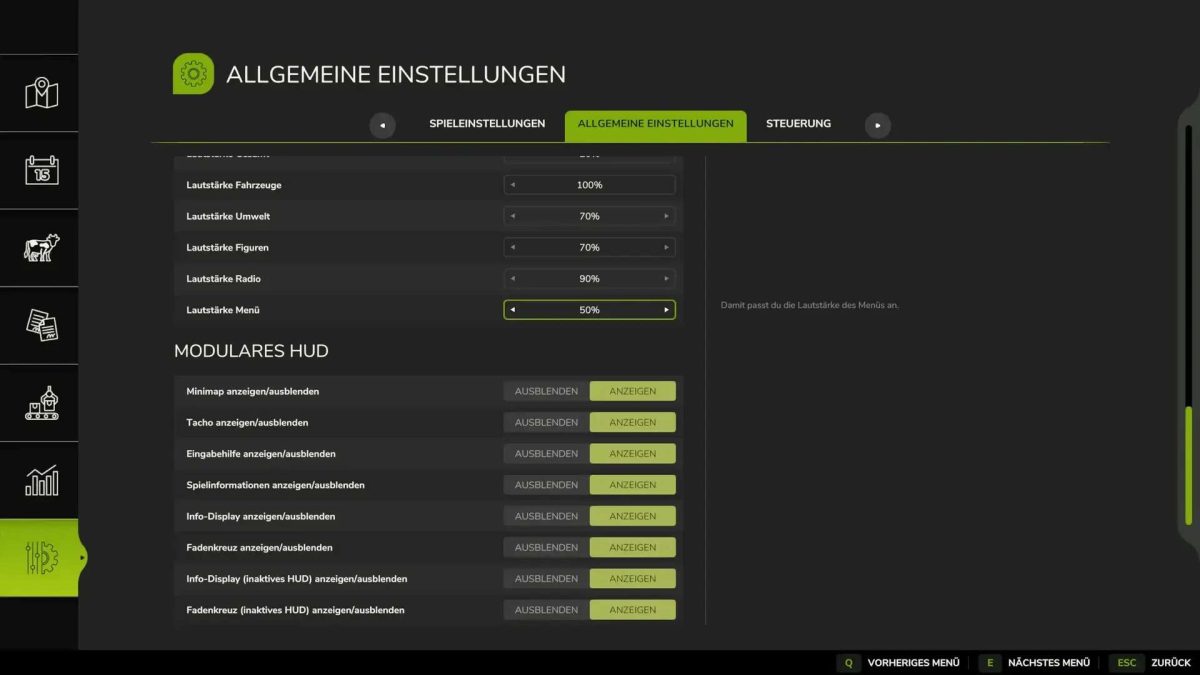Screen dimensions: 1200x675
Task: Select the statistics bar chart icon
Action: click(39, 479)
